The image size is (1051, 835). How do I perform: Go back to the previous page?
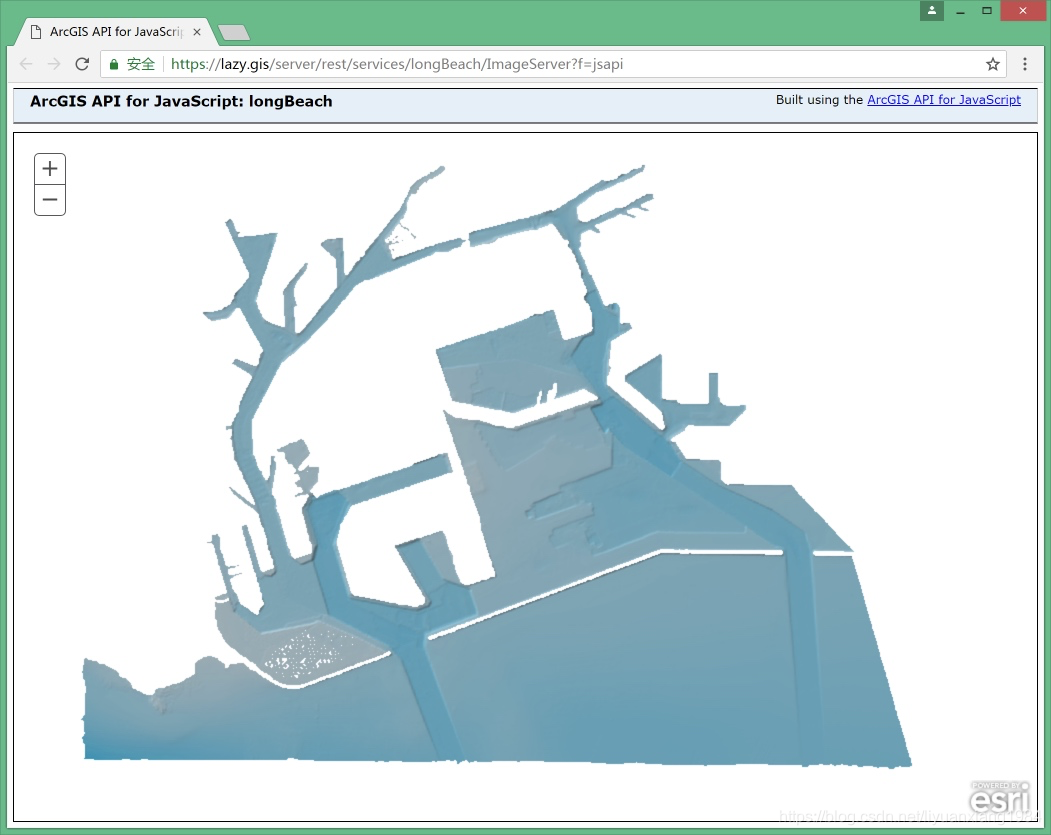26,64
